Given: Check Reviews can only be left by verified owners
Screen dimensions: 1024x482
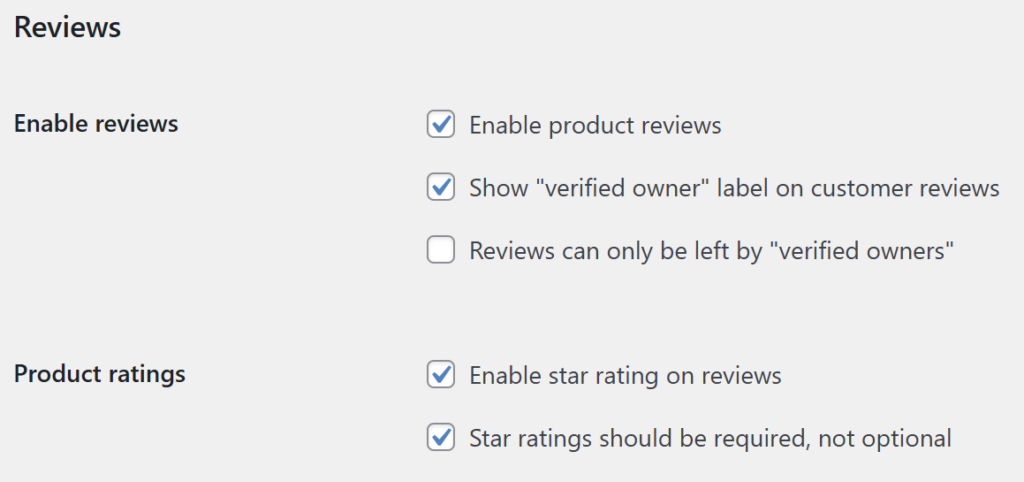Looking at the screenshot, I should pos(441,250).
